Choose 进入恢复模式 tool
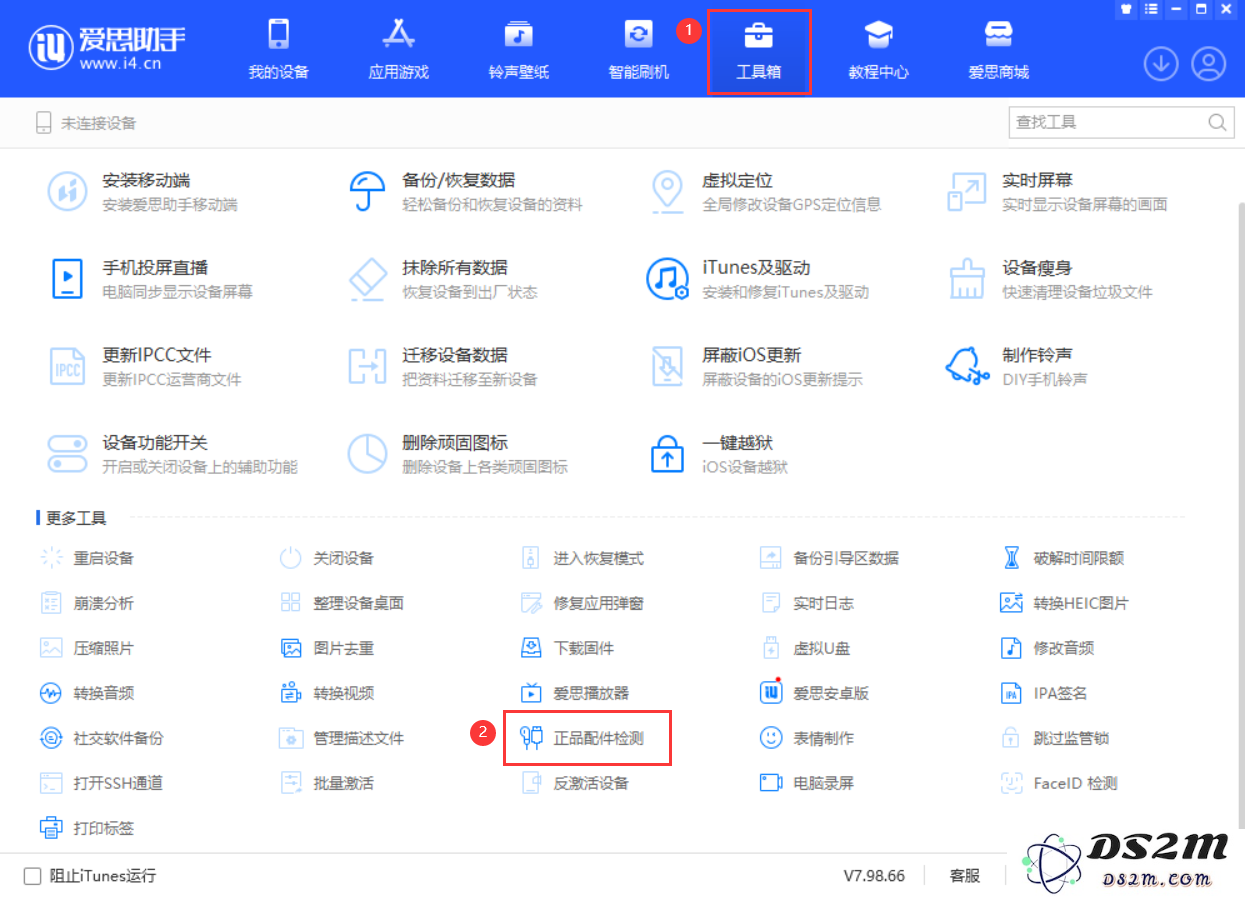Viewport: 1245px width, 897px height. [x=584, y=558]
